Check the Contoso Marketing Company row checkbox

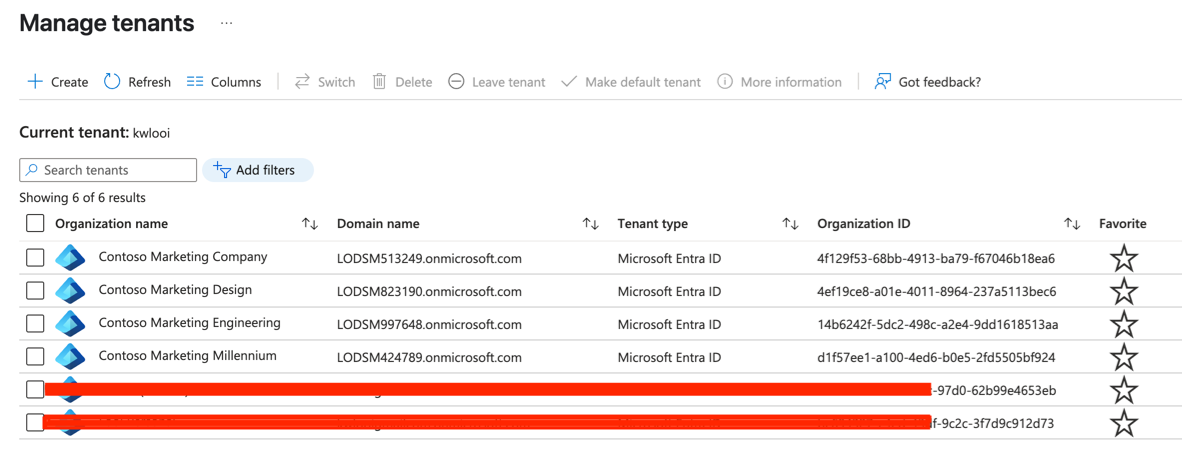pyautogui.click(x=35, y=258)
